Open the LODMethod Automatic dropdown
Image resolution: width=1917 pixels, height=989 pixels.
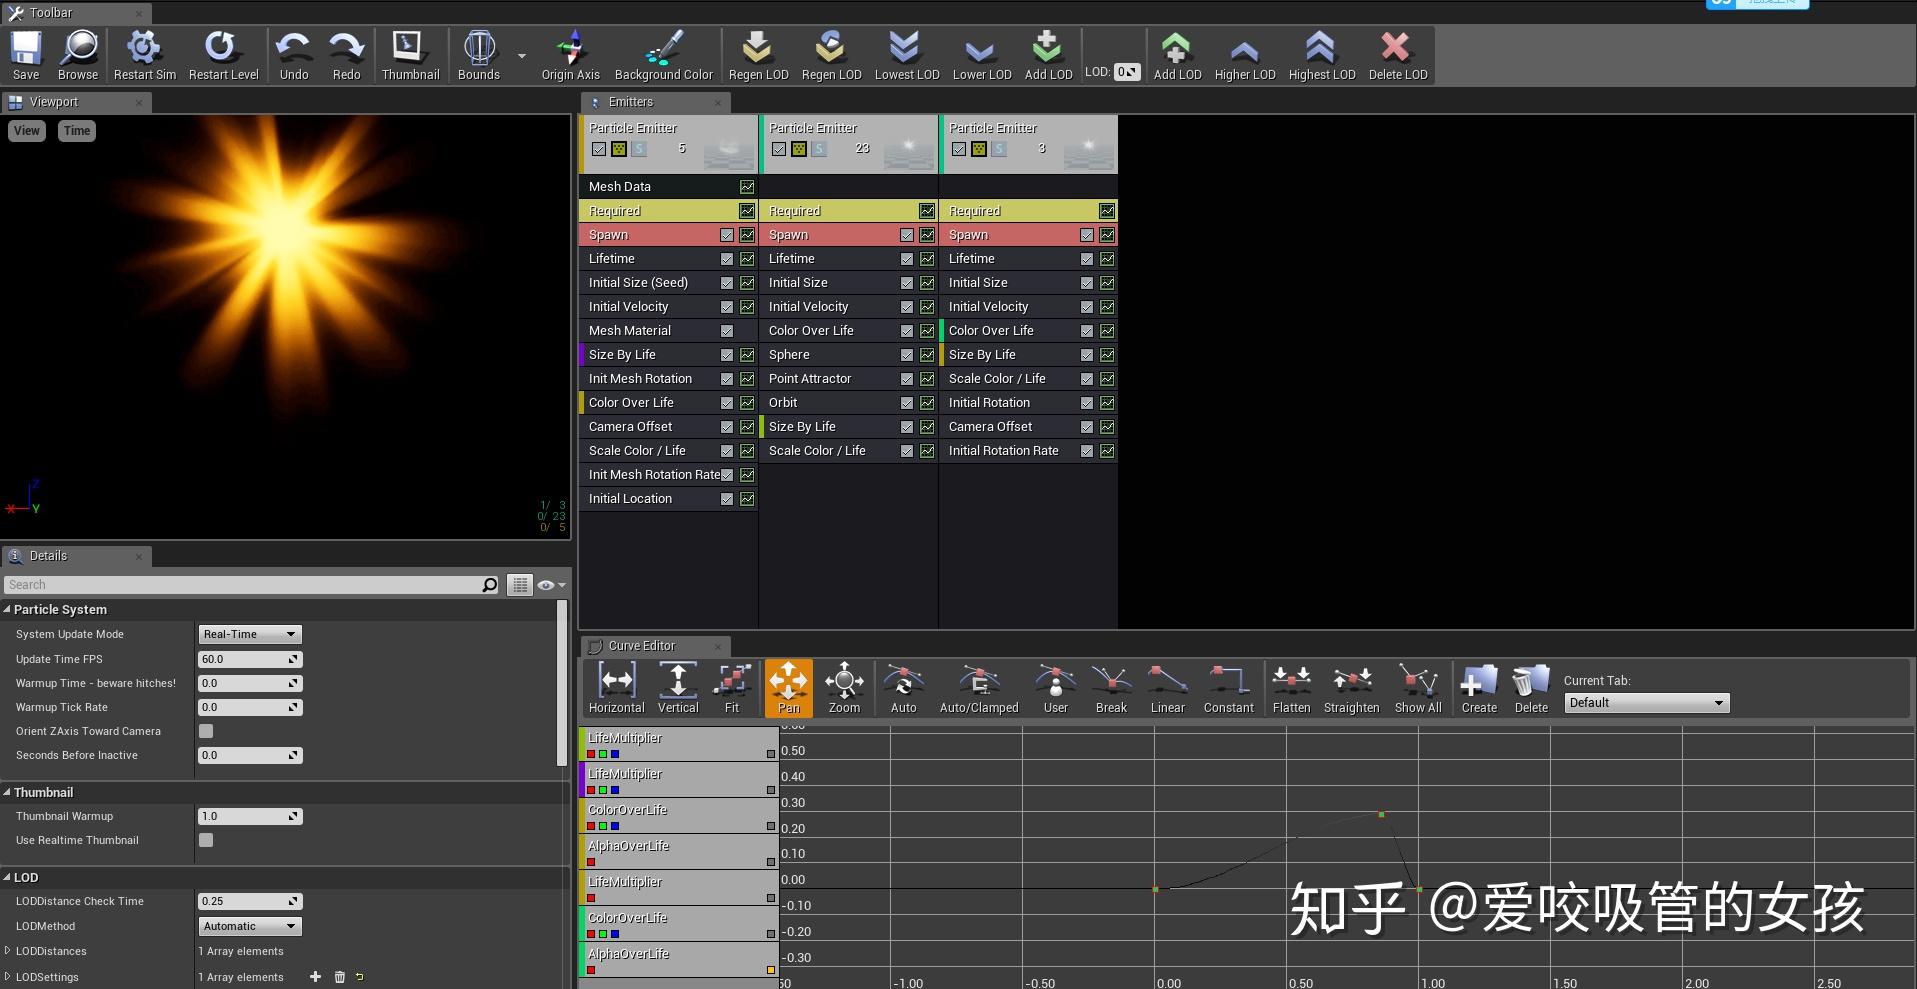(x=250, y=926)
